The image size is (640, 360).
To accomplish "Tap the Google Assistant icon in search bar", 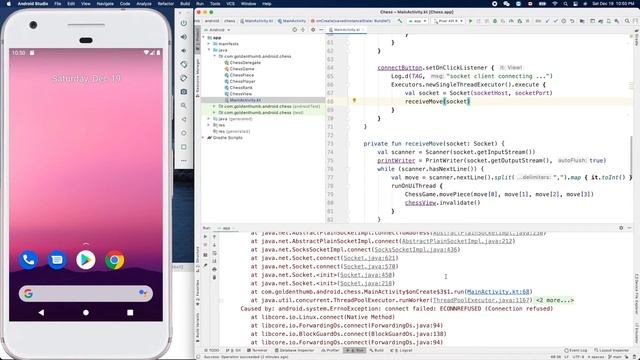I will [142, 293].
